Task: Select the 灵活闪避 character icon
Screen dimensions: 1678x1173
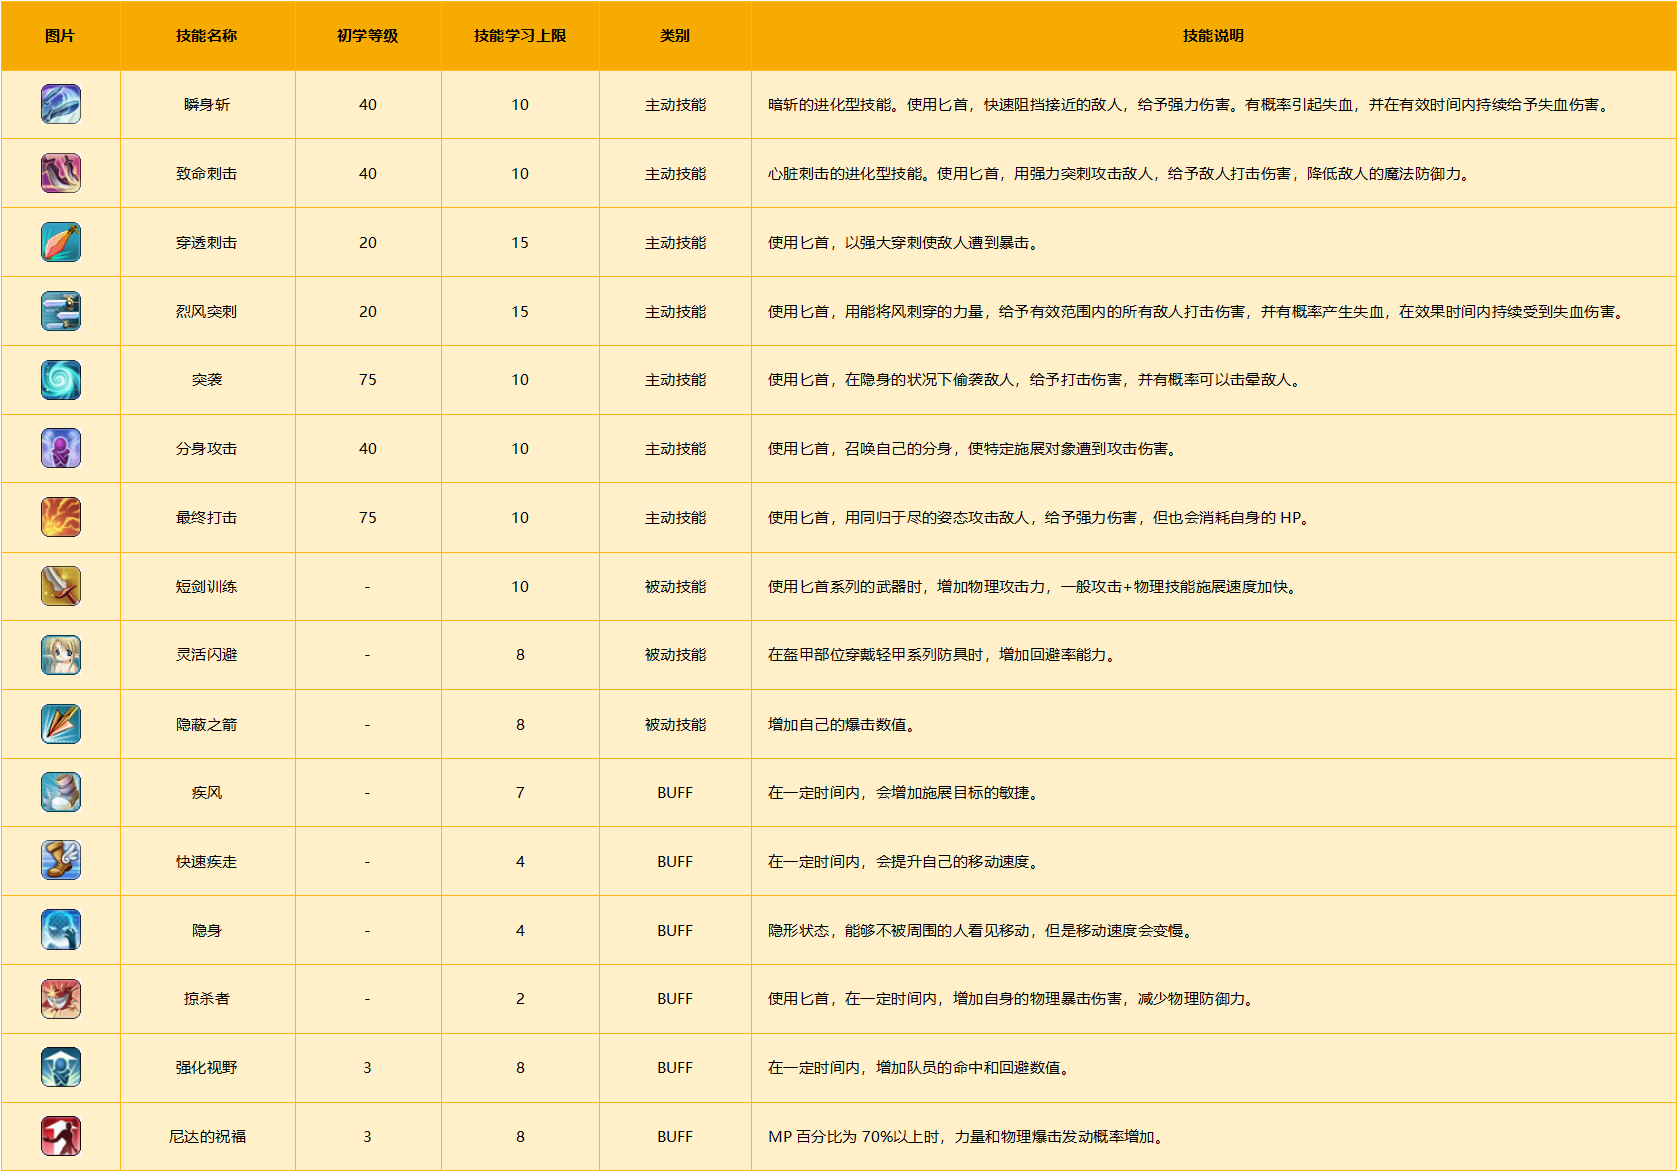Action: click(61, 655)
